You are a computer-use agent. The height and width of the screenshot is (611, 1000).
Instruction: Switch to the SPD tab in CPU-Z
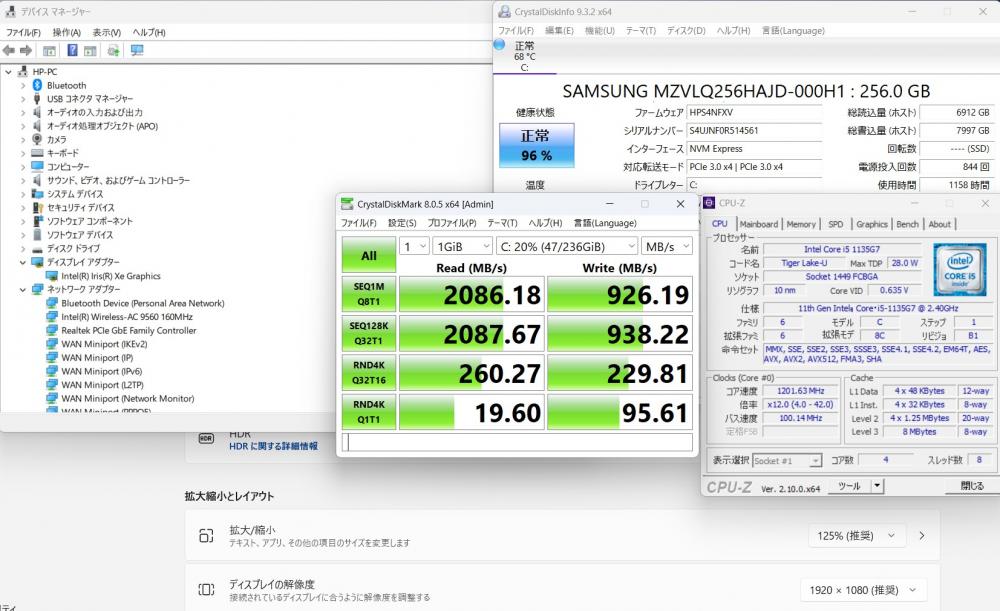pyautogui.click(x=835, y=224)
